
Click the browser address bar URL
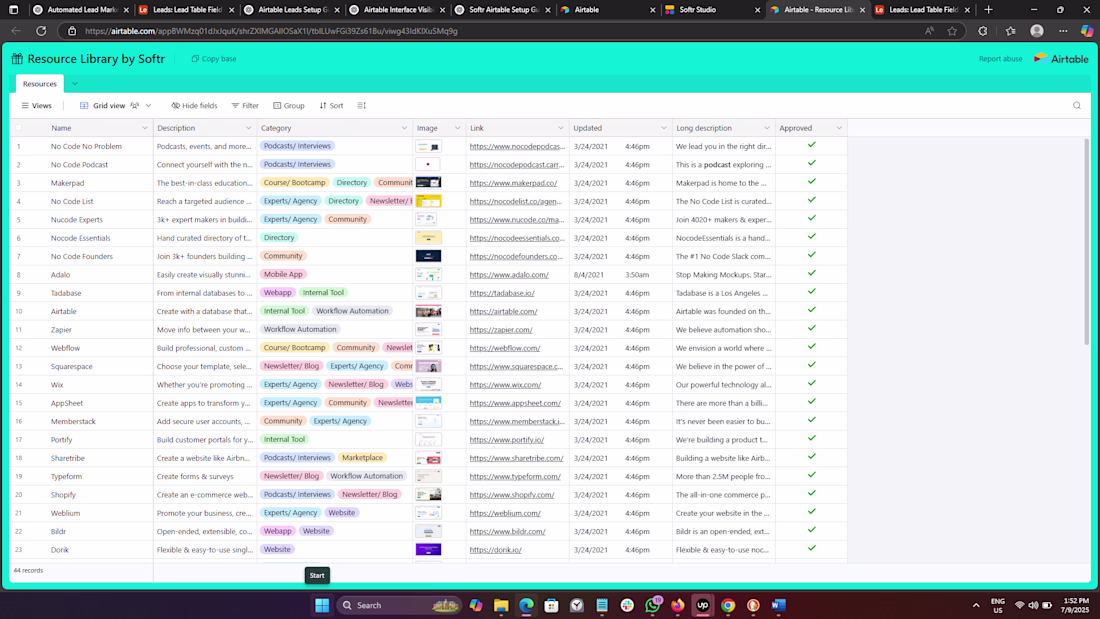[271, 31]
